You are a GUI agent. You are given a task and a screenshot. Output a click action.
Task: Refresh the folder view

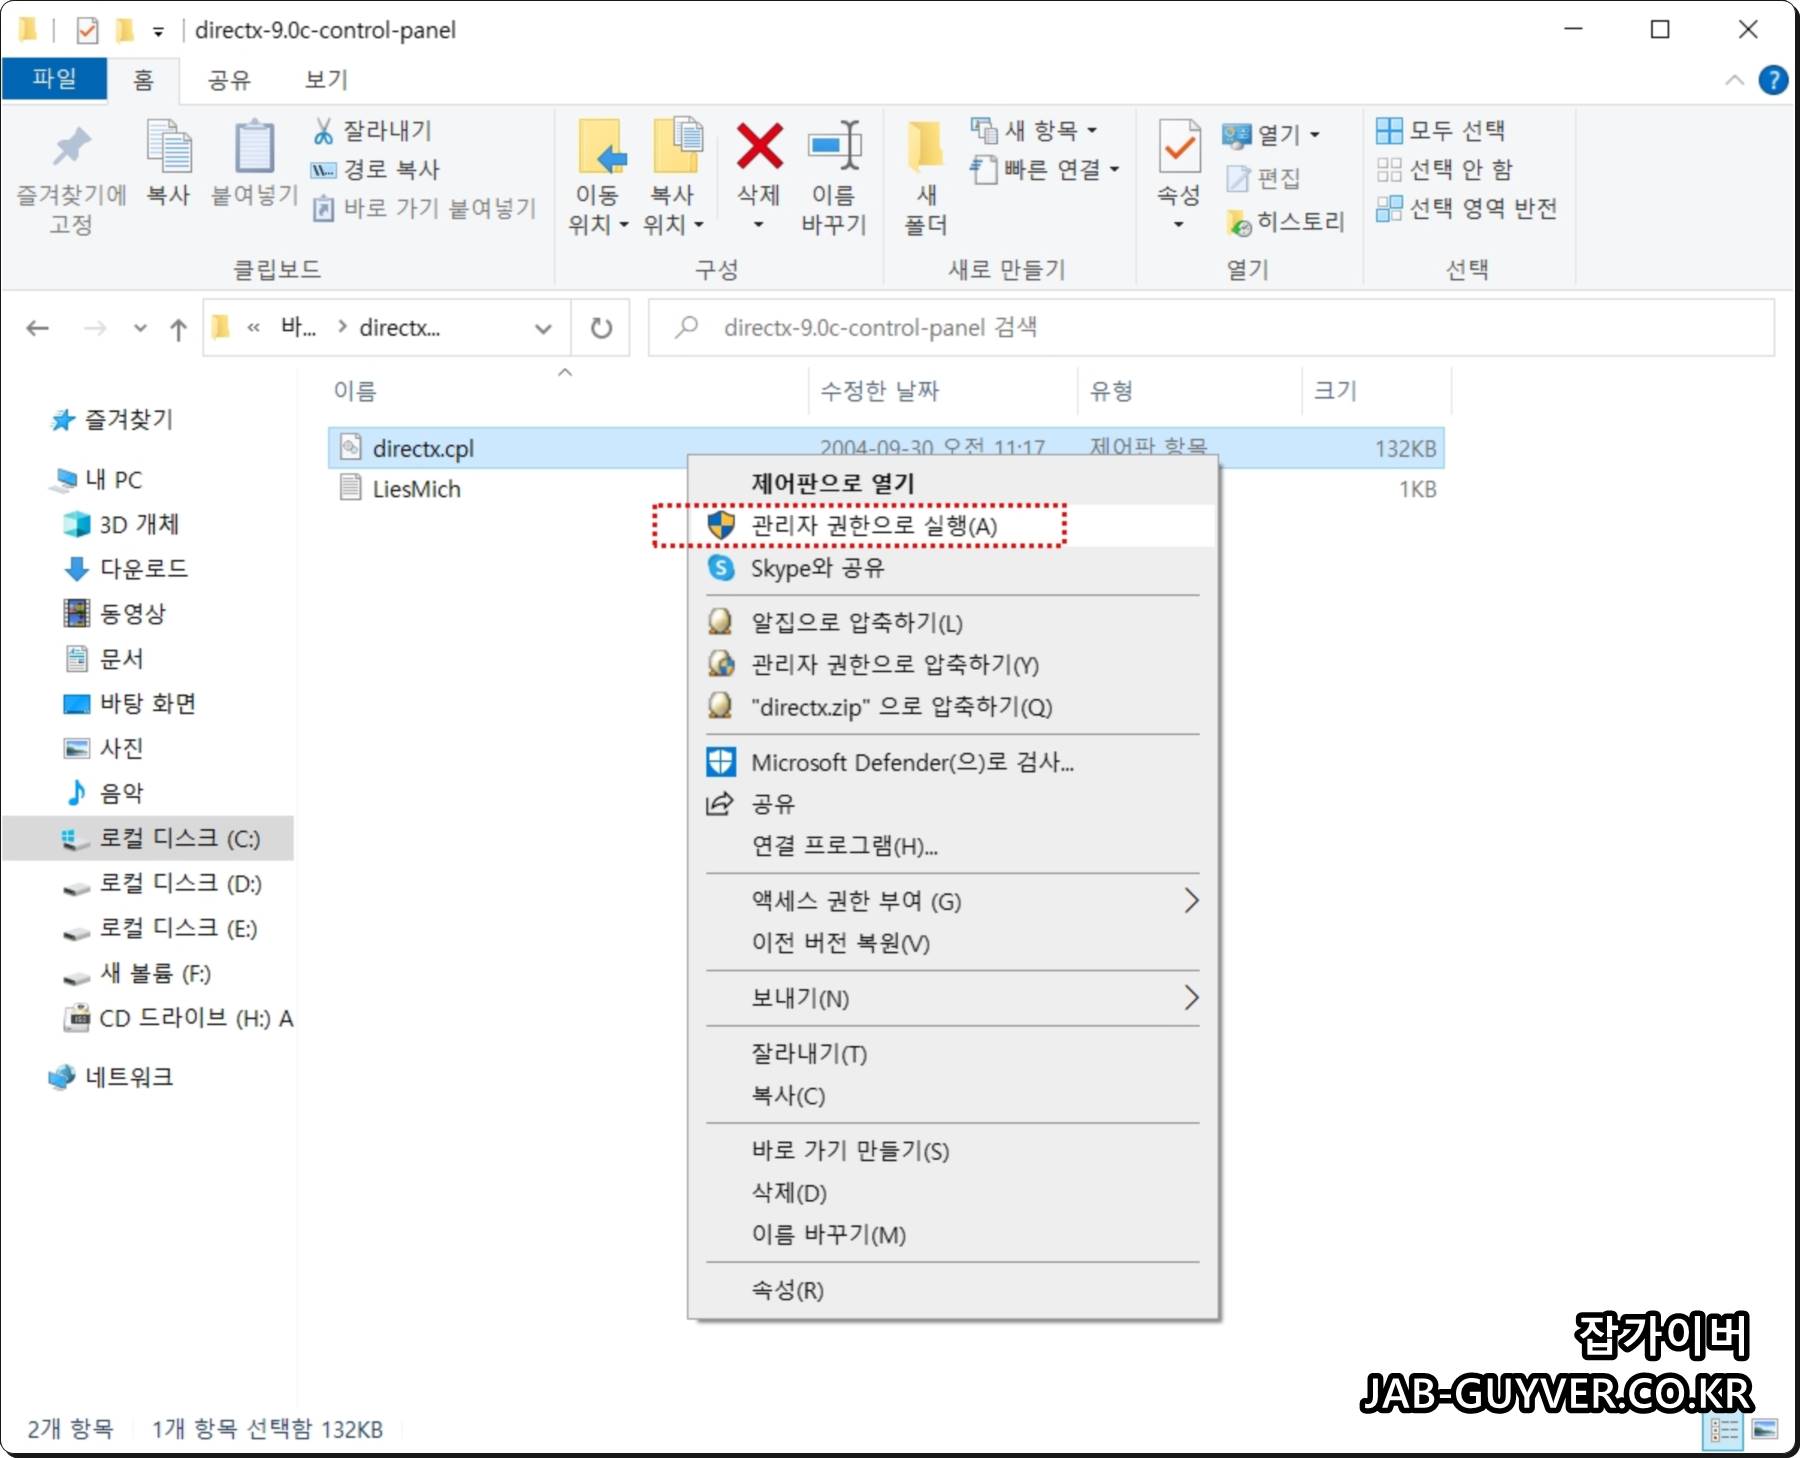pos(600,327)
